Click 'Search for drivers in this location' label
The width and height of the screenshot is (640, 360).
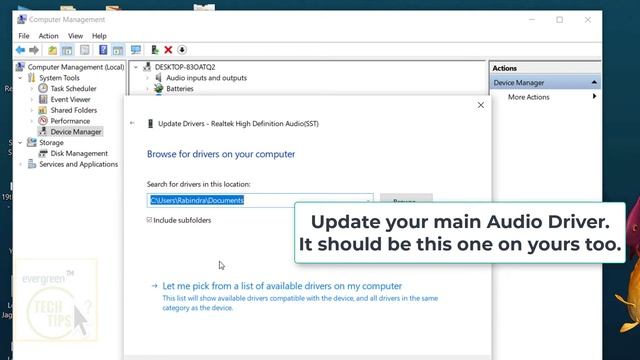click(x=198, y=184)
